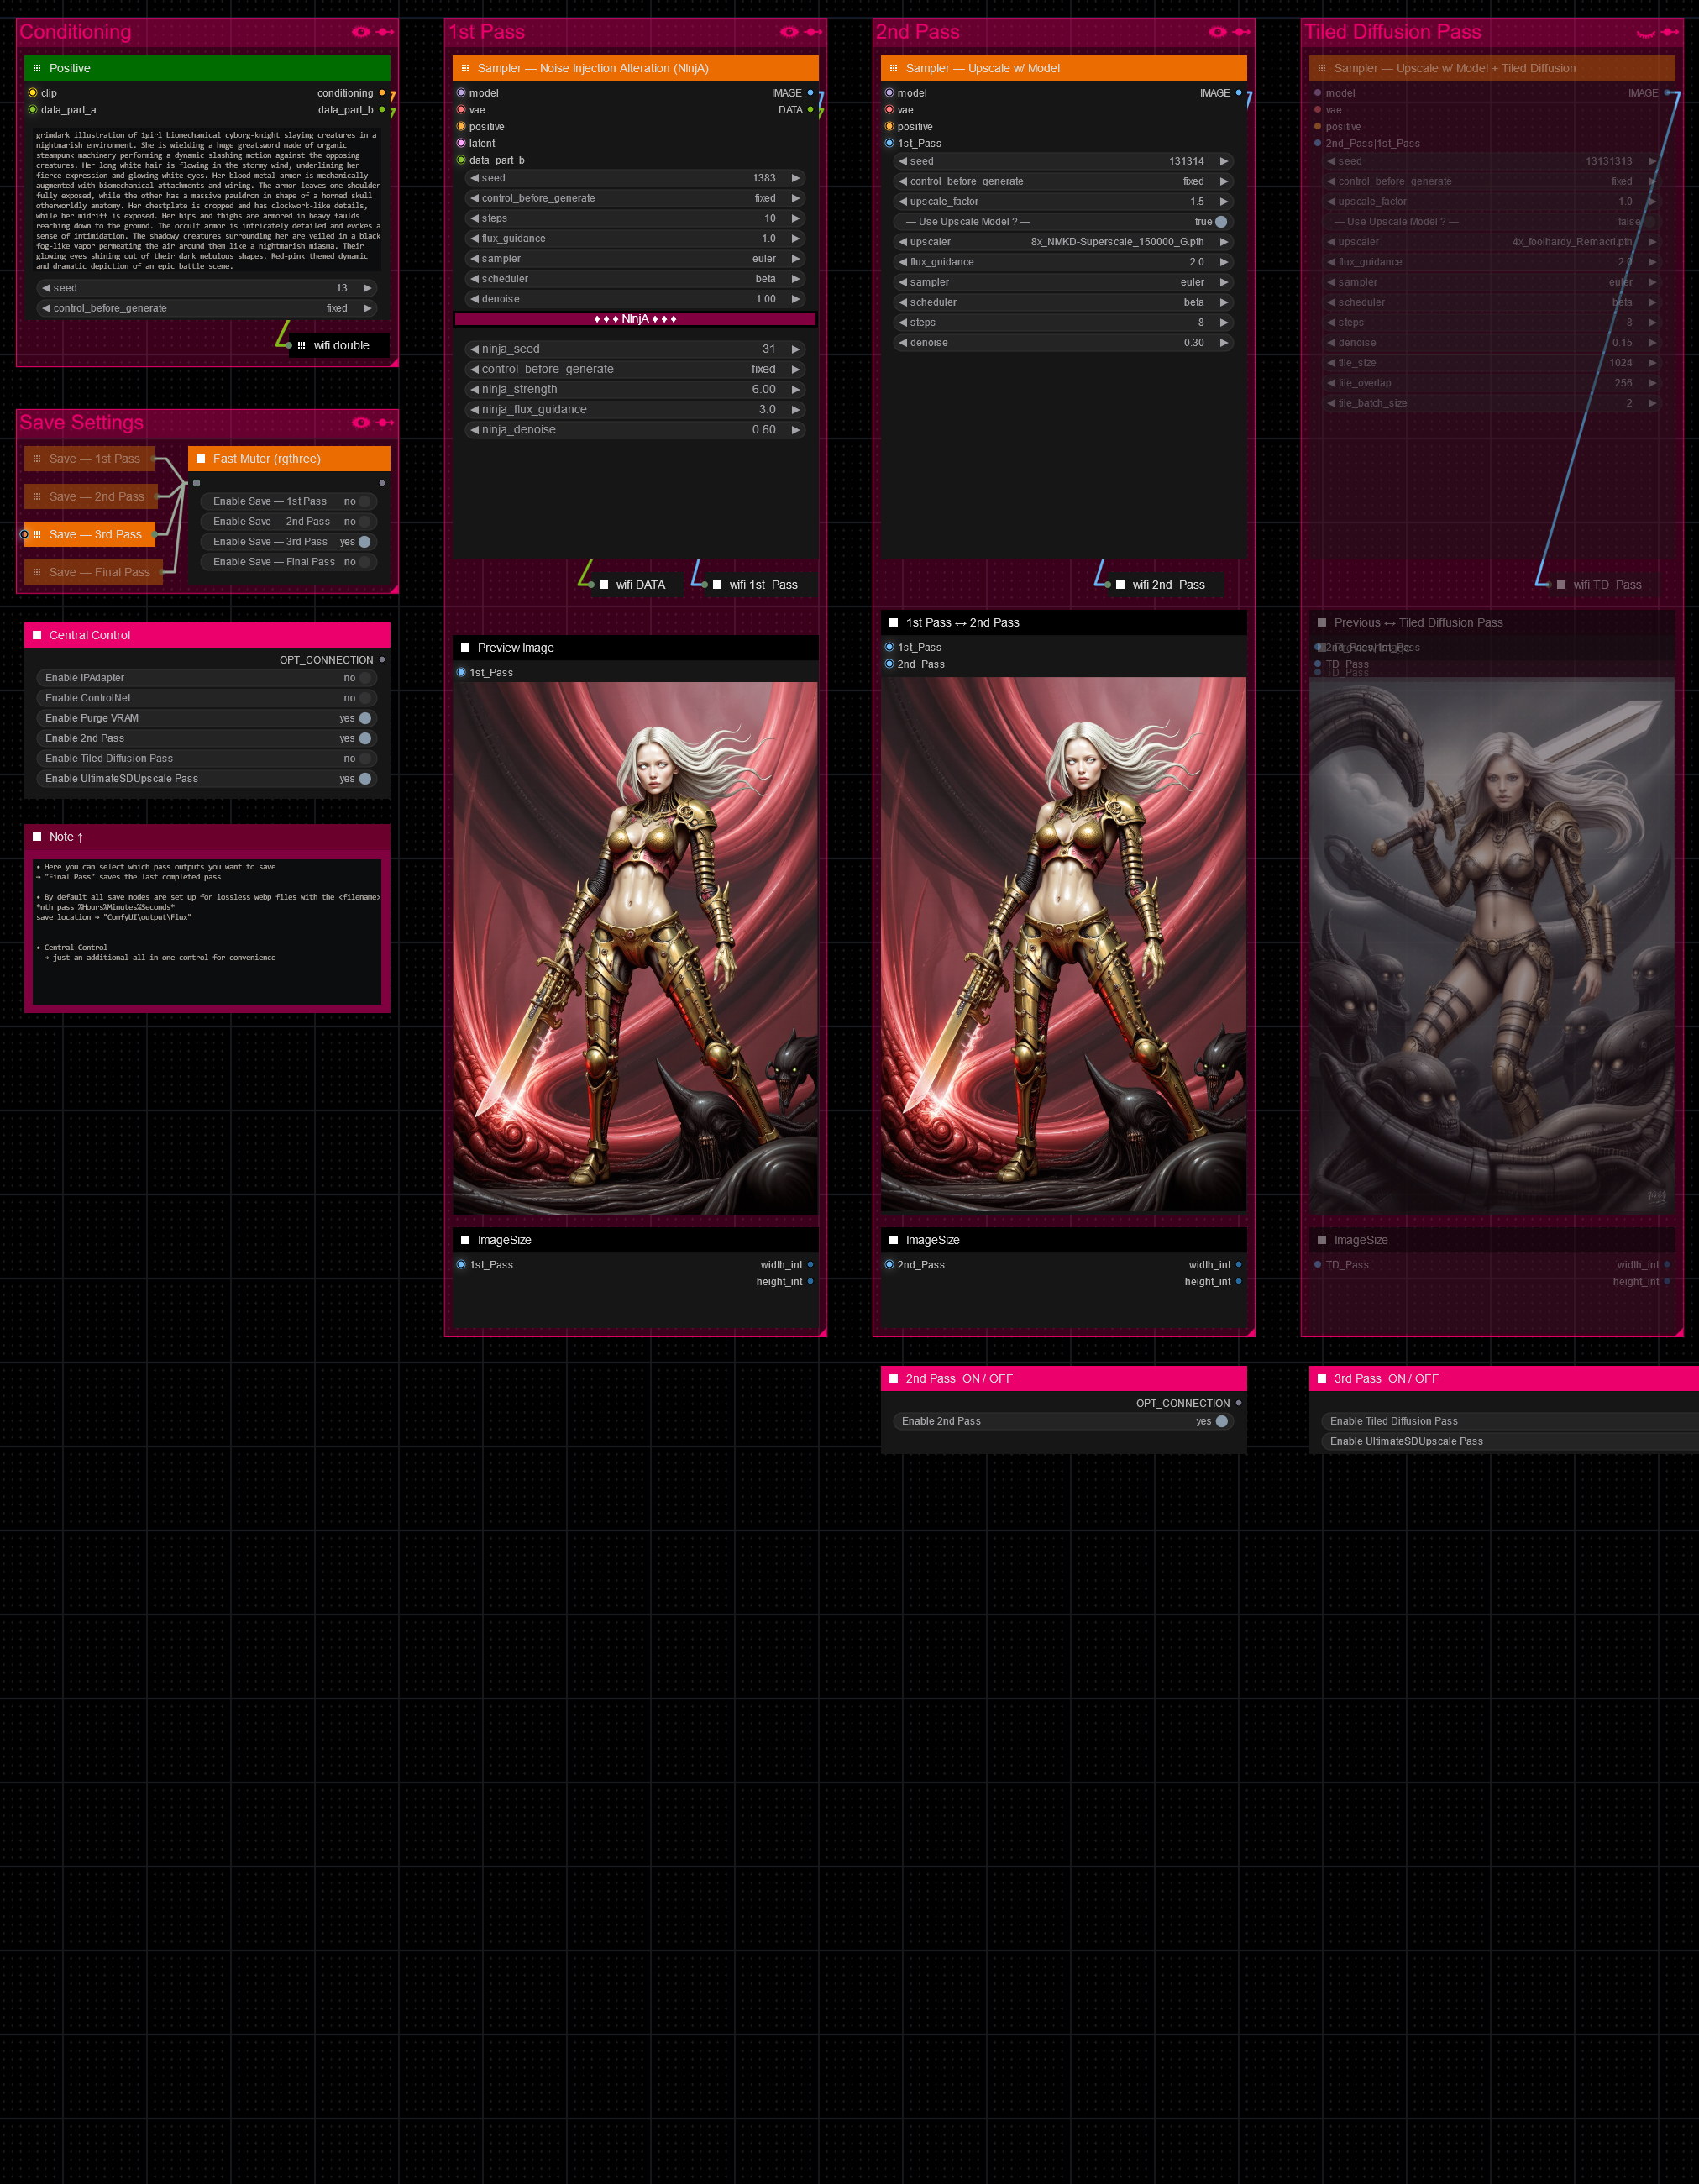1699x2184 pixels.
Task: Click the positive prompt text box
Action: [x=207, y=200]
